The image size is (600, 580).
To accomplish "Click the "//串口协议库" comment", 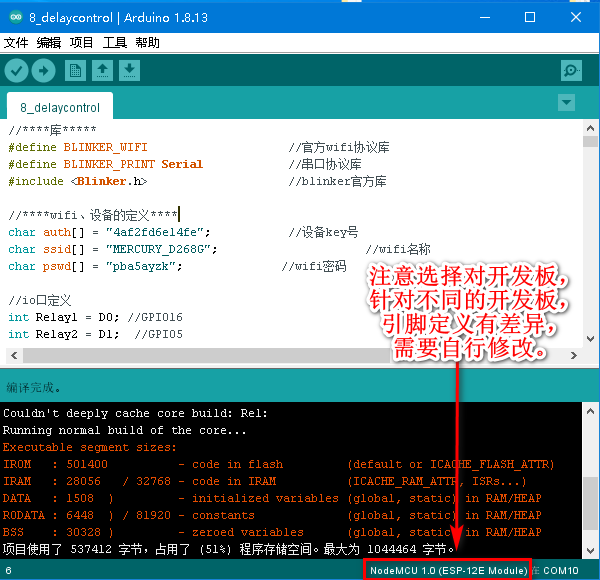I will (325, 164).
